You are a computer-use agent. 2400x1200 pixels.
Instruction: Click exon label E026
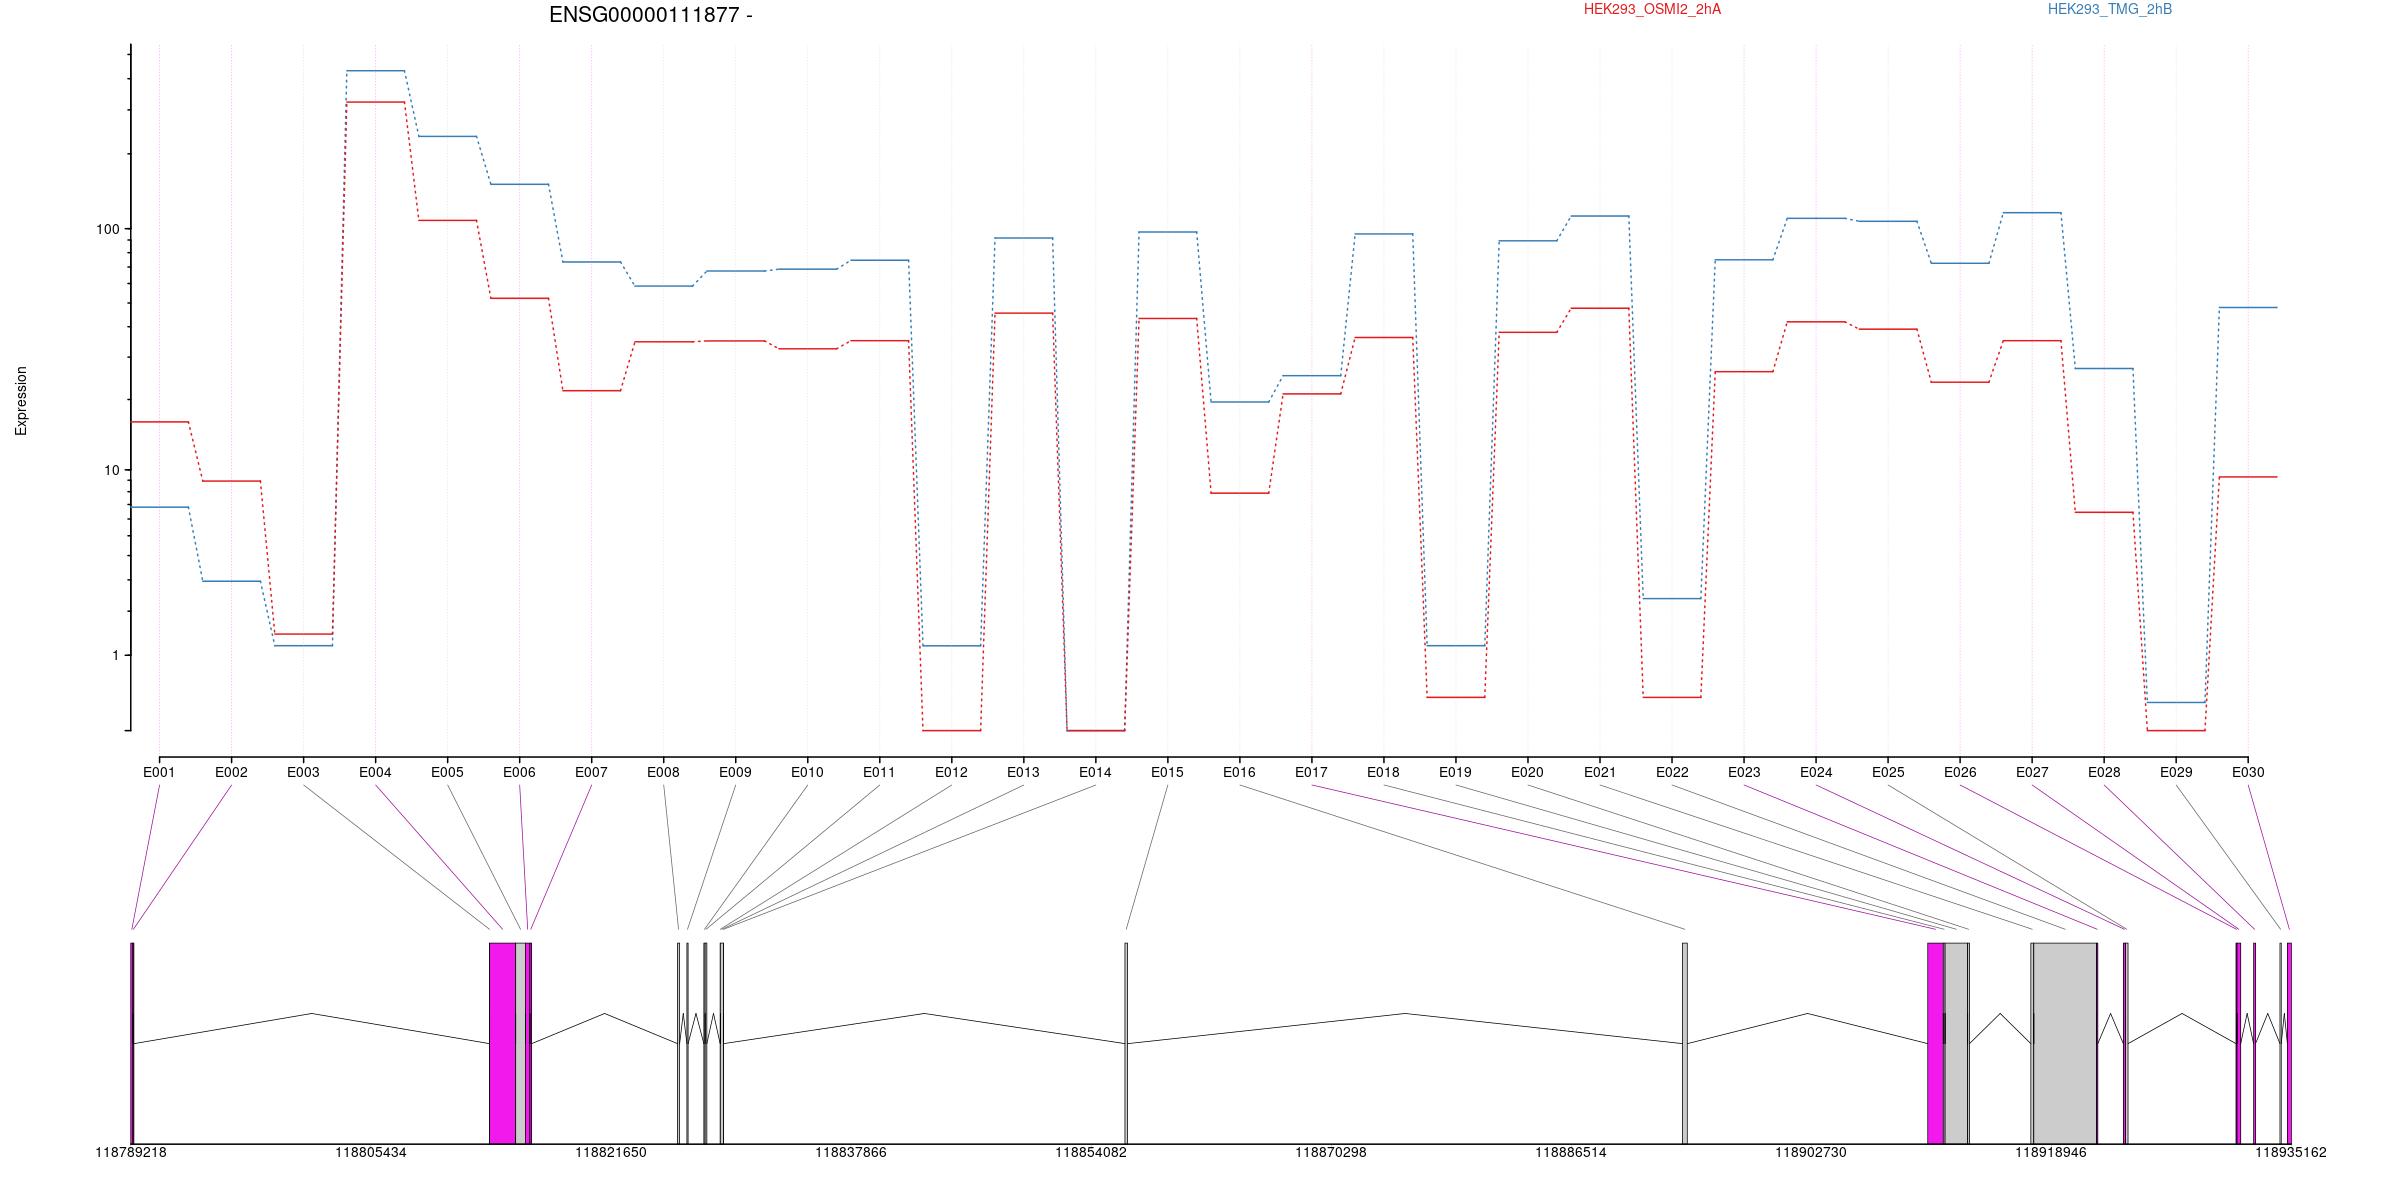pyautogui.click(x=1960, y=772)
